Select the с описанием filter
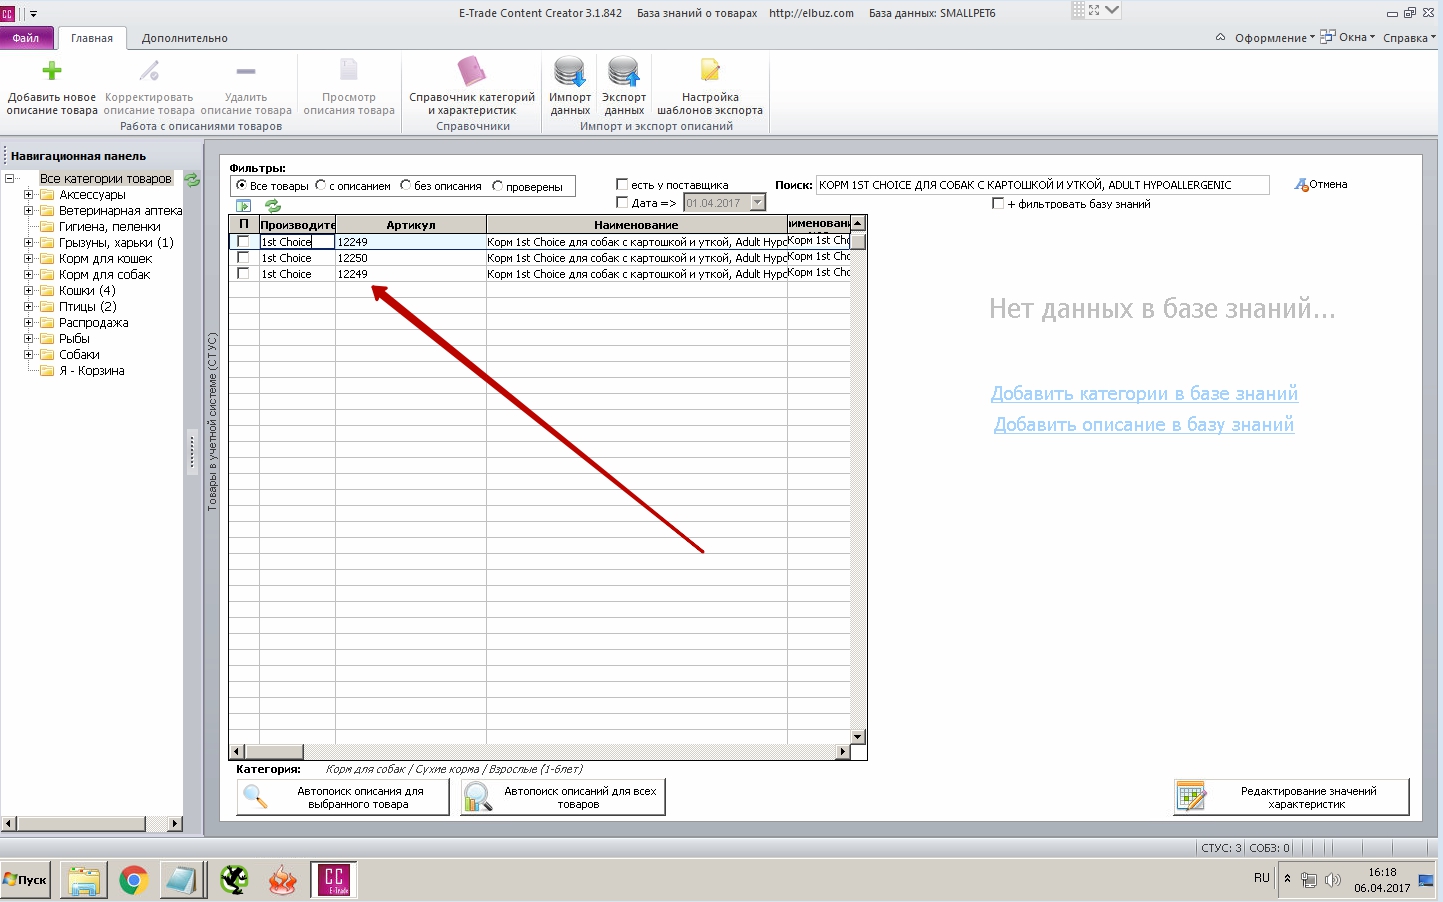The image size is (1443, 902). point(321,186)
